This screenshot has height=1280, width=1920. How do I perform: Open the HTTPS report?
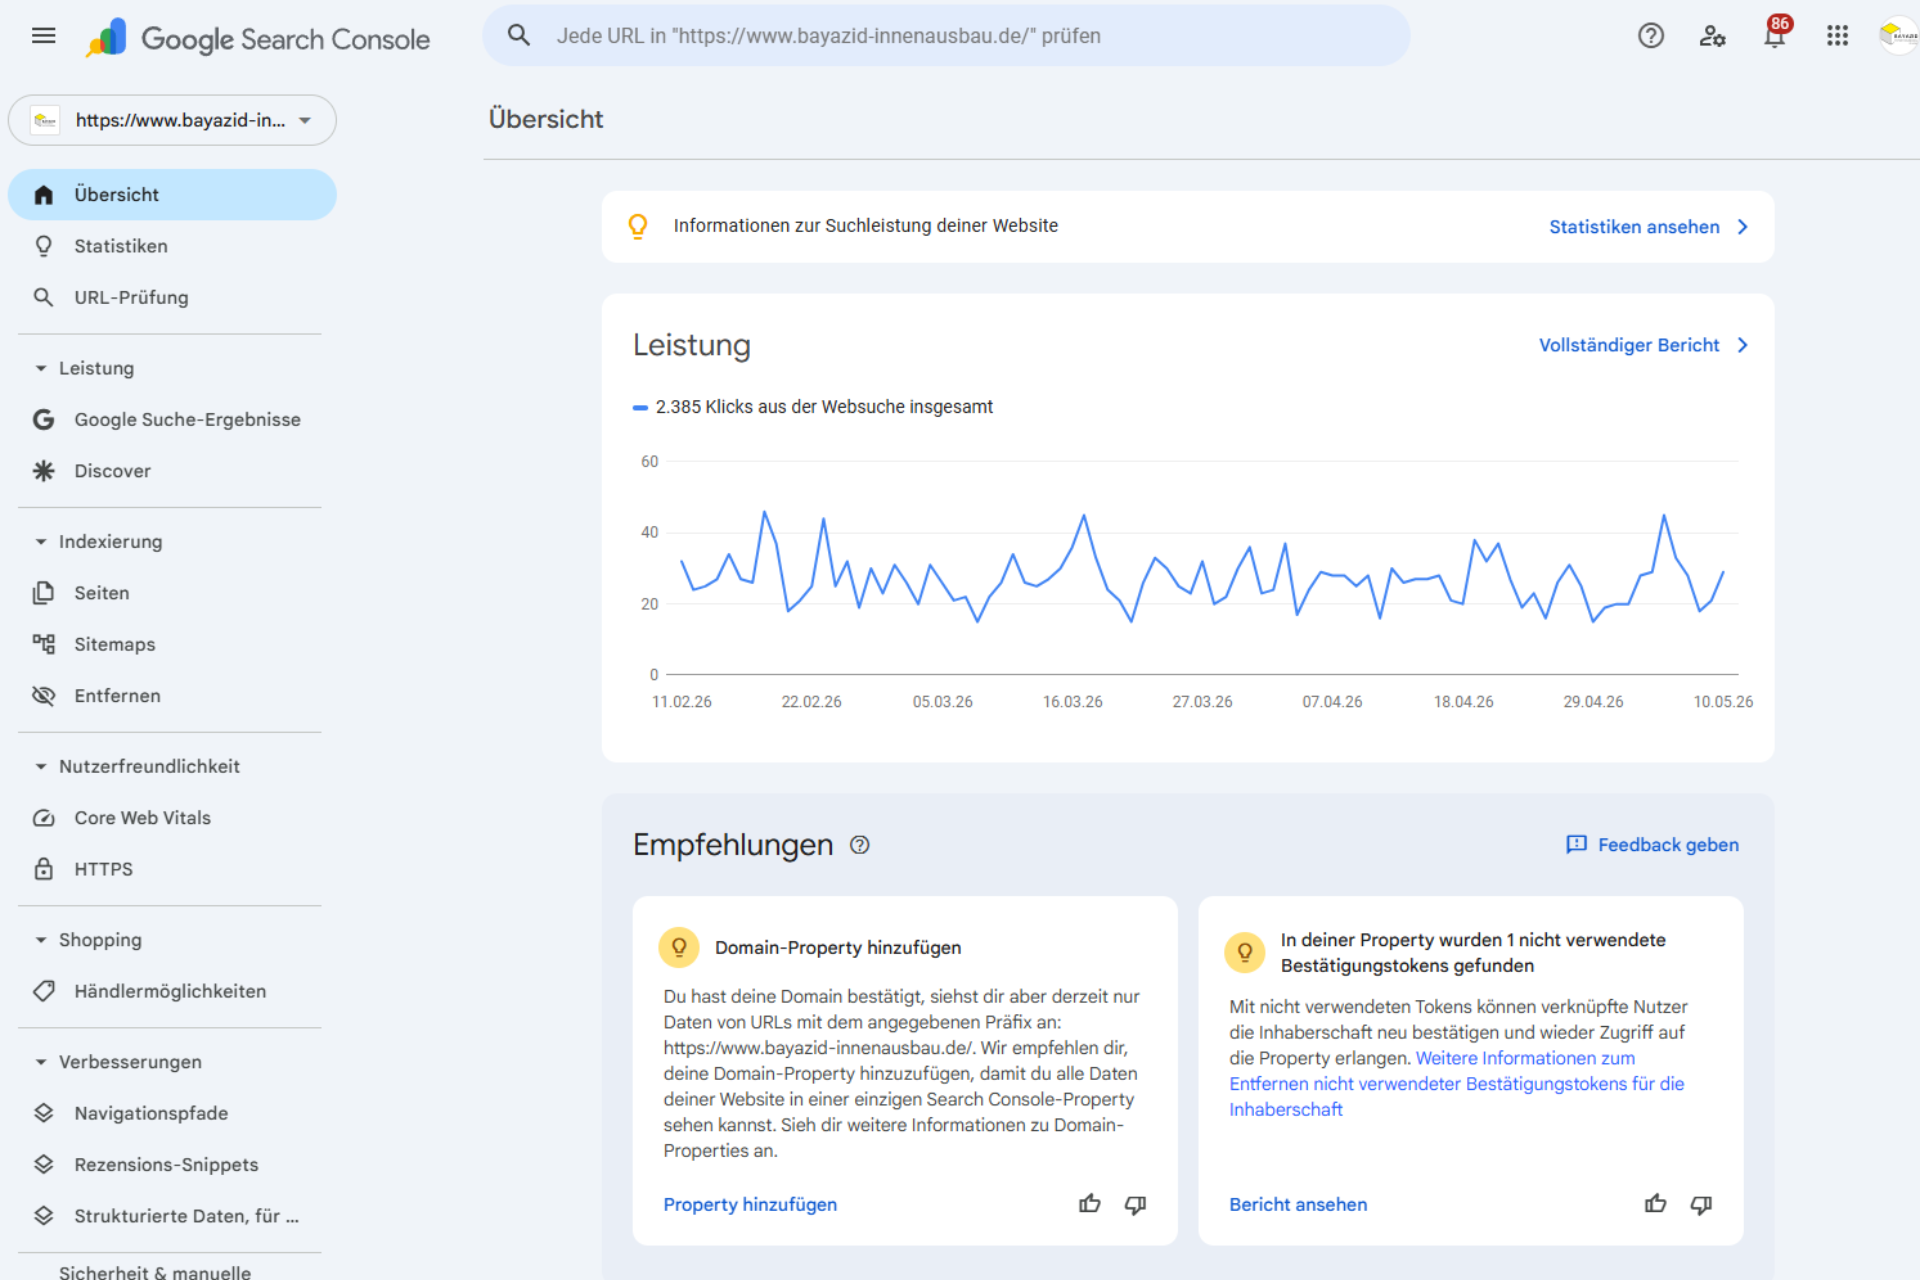pos(172,869)
